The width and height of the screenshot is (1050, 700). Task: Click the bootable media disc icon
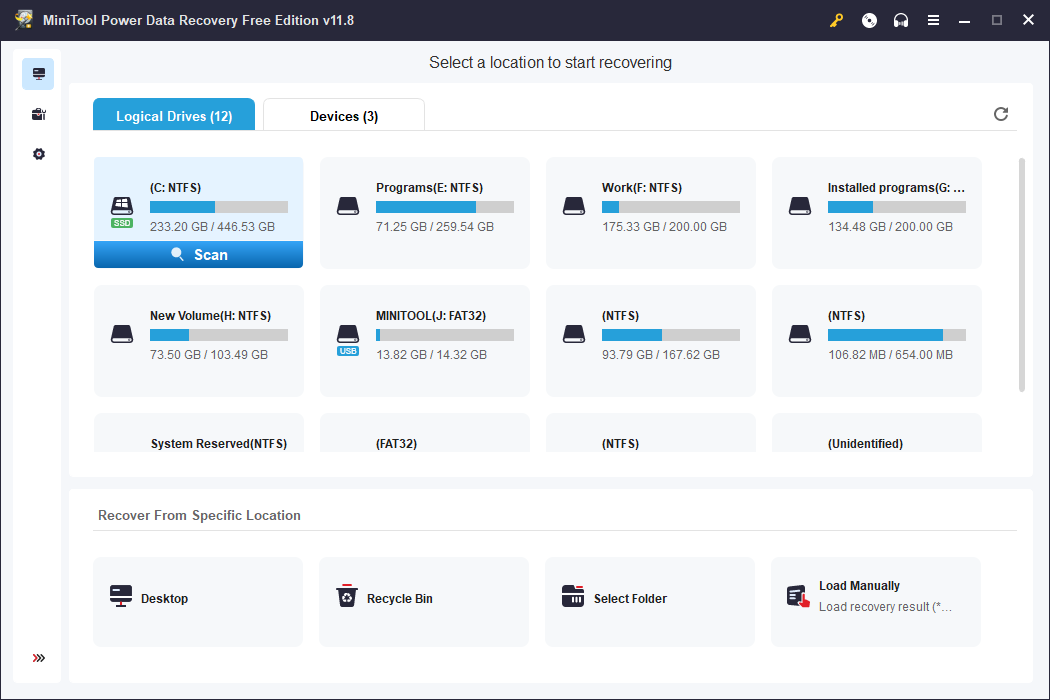[869, 20]
